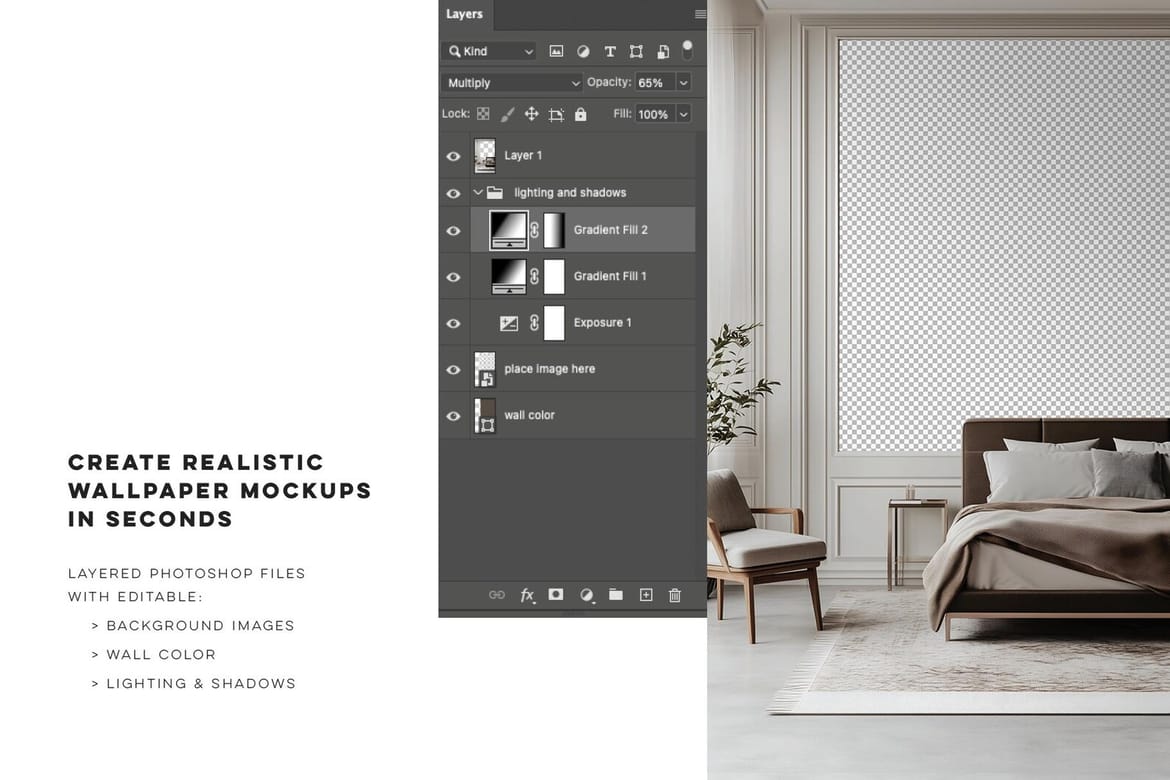This screenshot has width=1170, height=780.
Task: Create a new group folder icon
Action: coord(616,594)
